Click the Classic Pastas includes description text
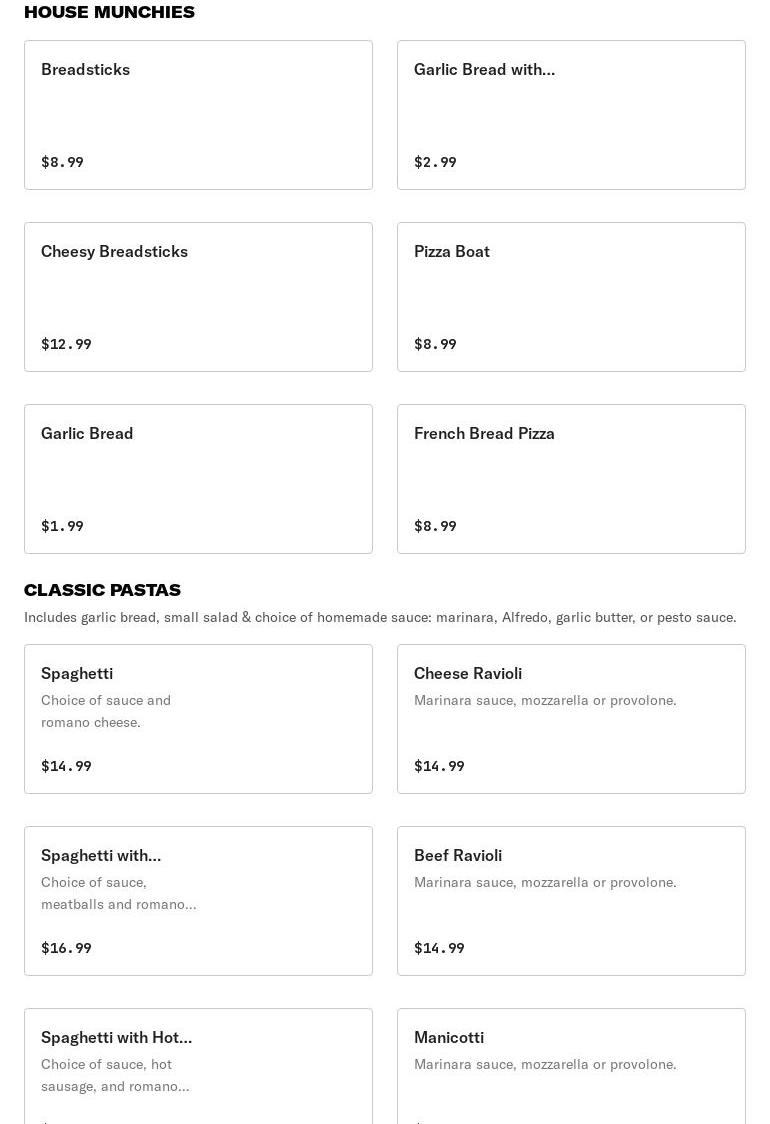 coord(380,617)
